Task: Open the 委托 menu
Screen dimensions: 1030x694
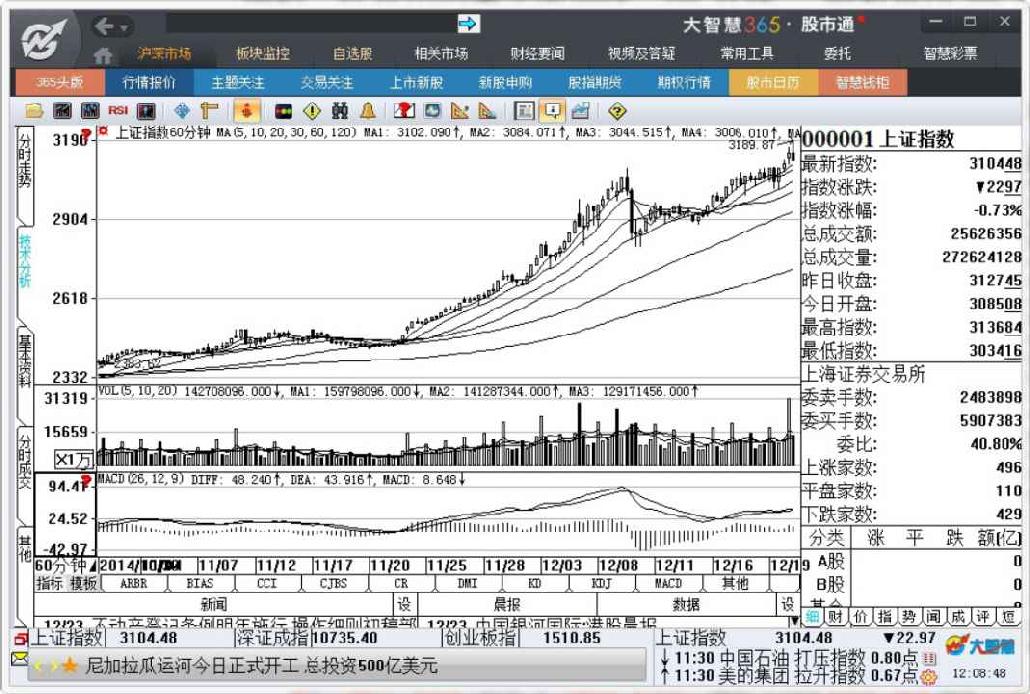Action: pos(837,53)
